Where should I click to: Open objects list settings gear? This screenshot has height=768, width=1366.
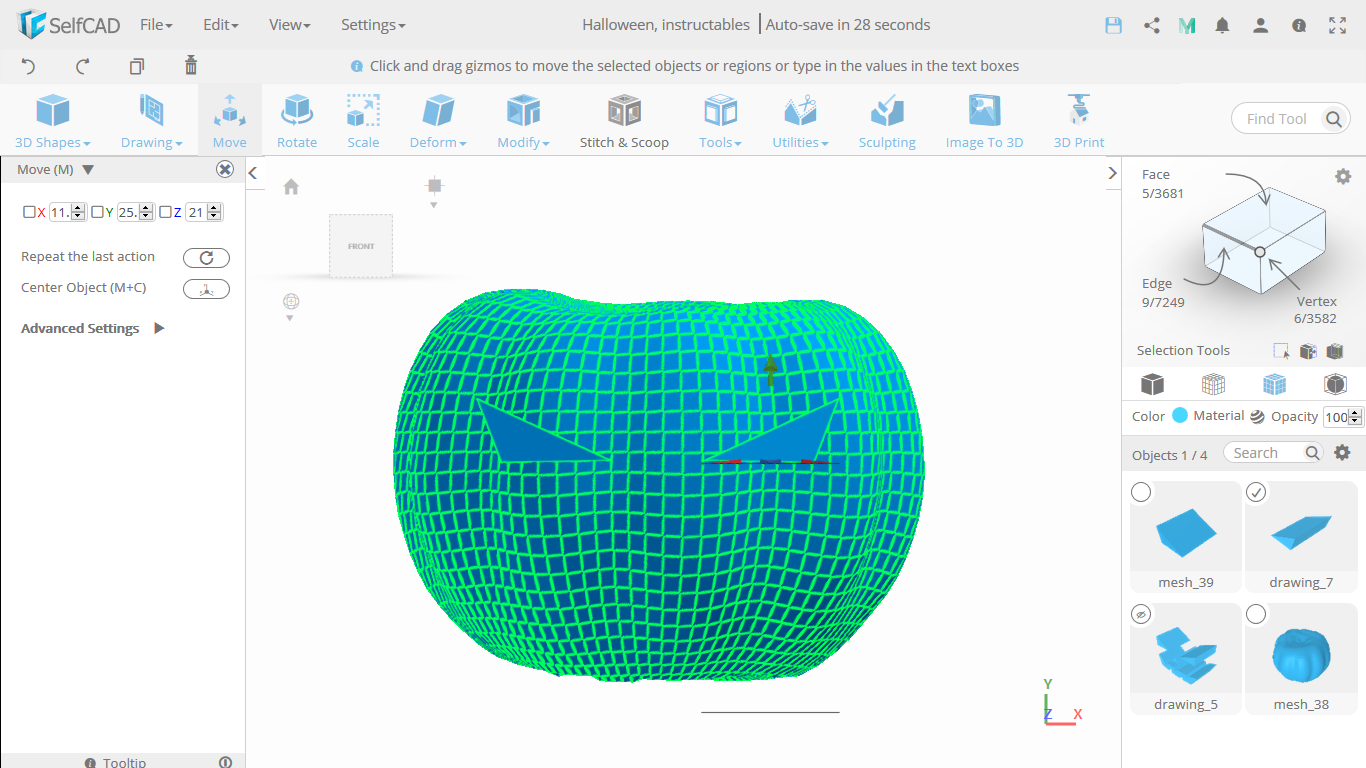point(1343,453)
